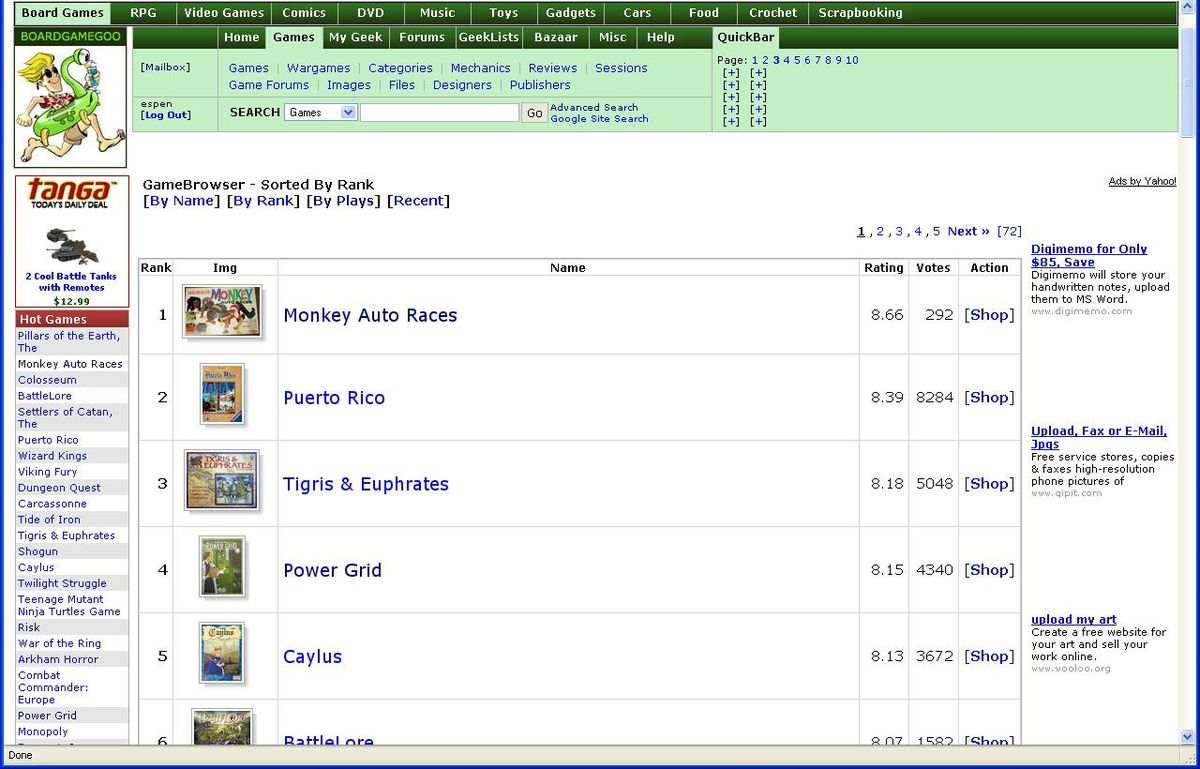Click the Log Out link
Viewport: 1200px width, 769px height.
pos(166,115)
